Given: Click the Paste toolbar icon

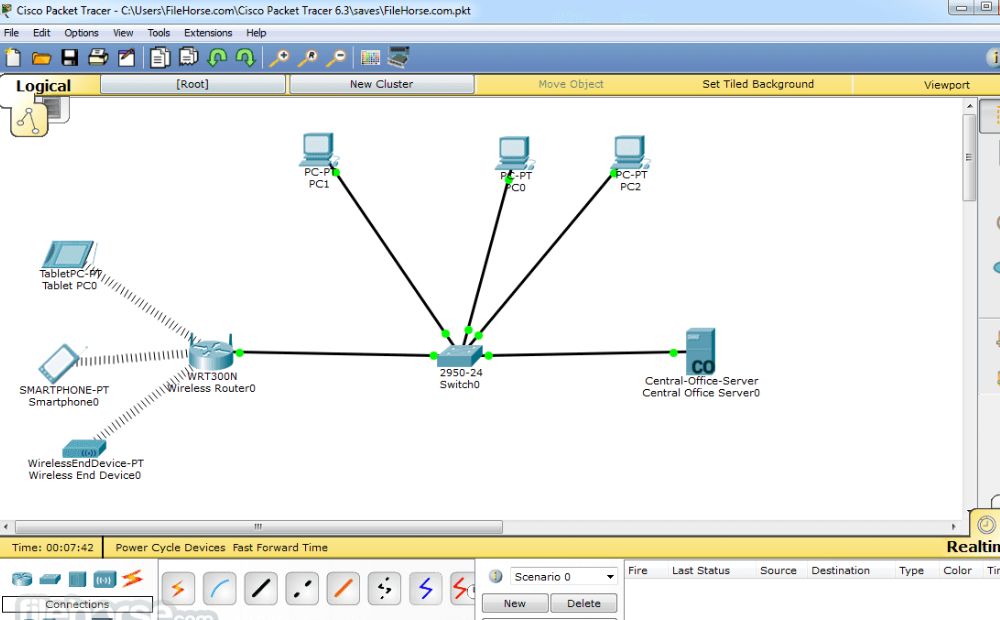Looking at the screenshot, I should 189,57.
